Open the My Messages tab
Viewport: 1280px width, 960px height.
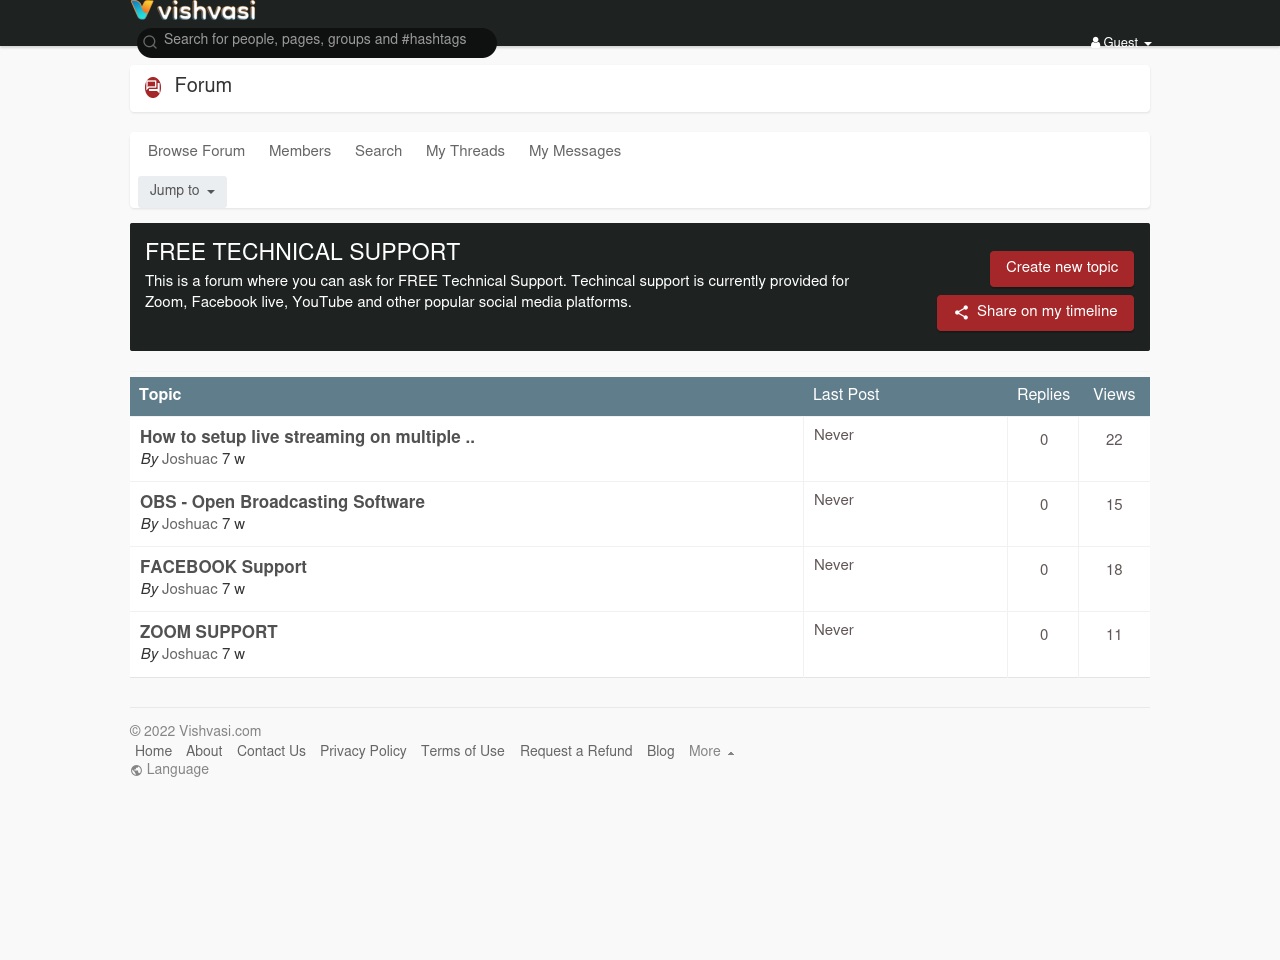tap(575, 151)
